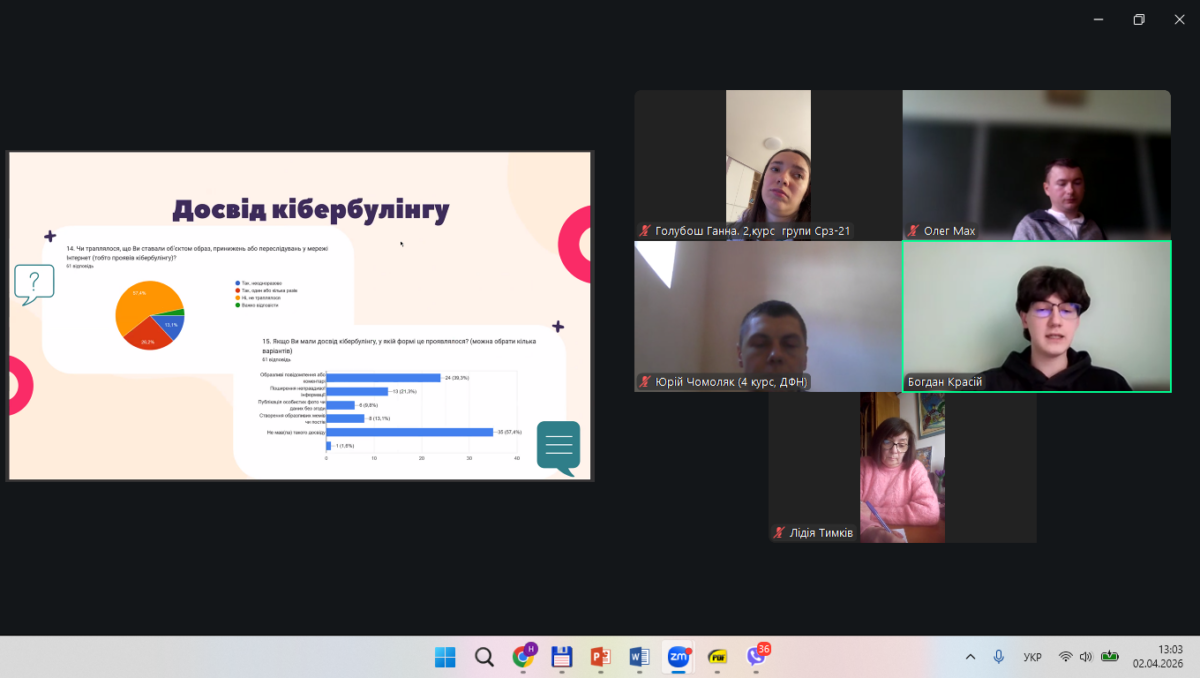
Task: Select Богдан Красій's highlighted video tile
Action: (1036, 315)
